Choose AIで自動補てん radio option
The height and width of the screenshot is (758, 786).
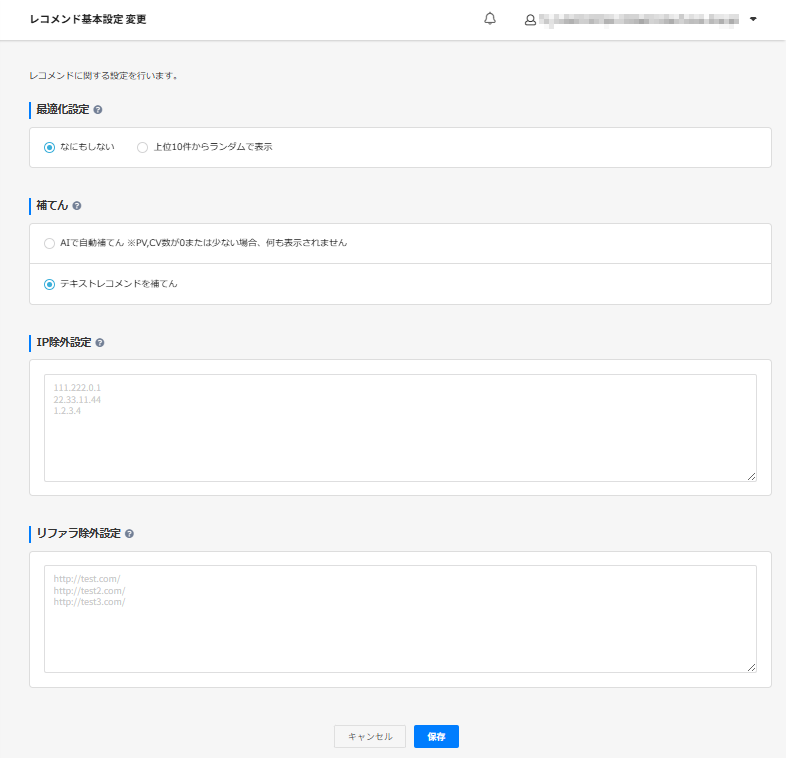coord(49,244)
